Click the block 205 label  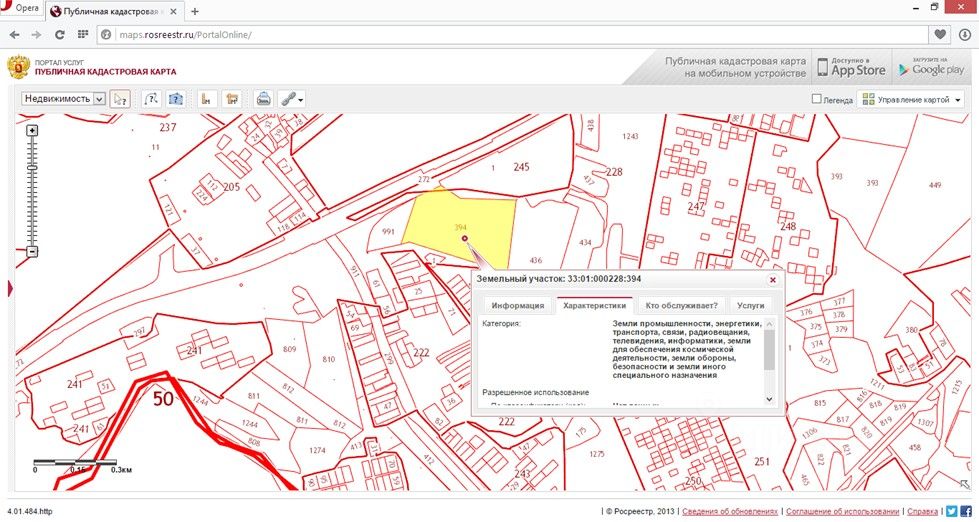click(232, 187)
